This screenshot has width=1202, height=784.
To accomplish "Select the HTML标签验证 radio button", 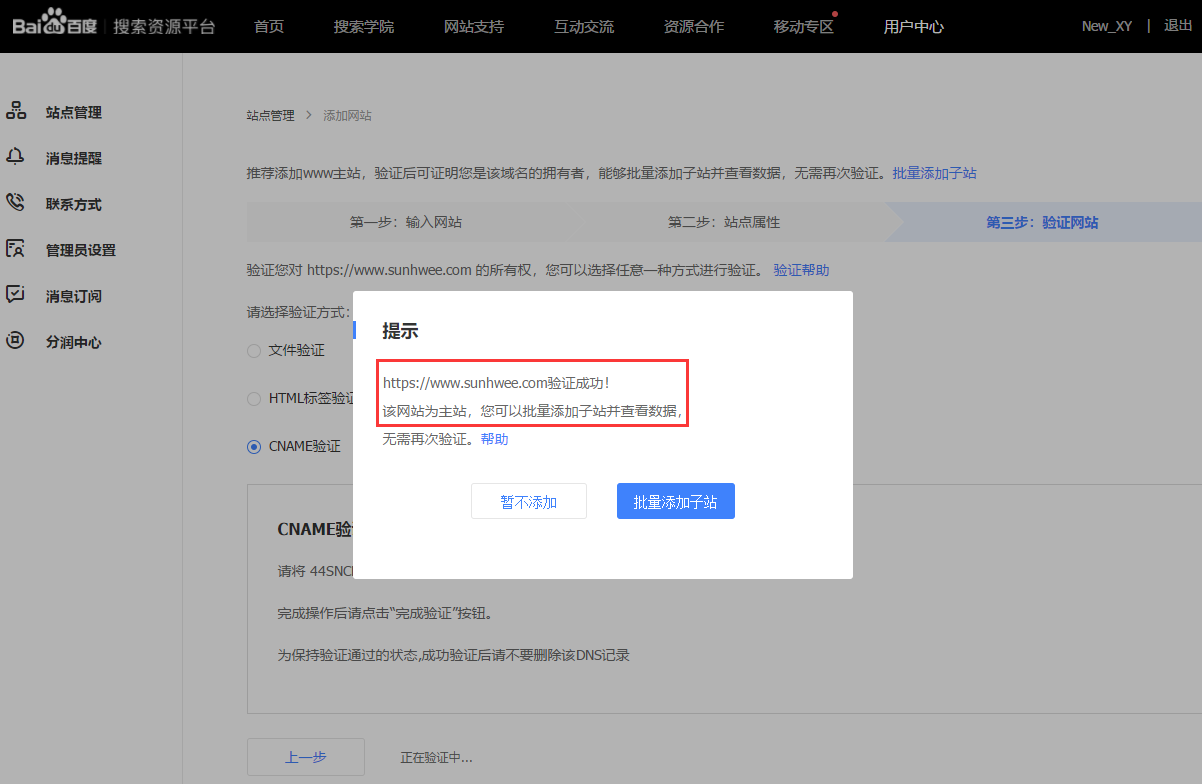I will pyautogui.click(x=254, y=398).
